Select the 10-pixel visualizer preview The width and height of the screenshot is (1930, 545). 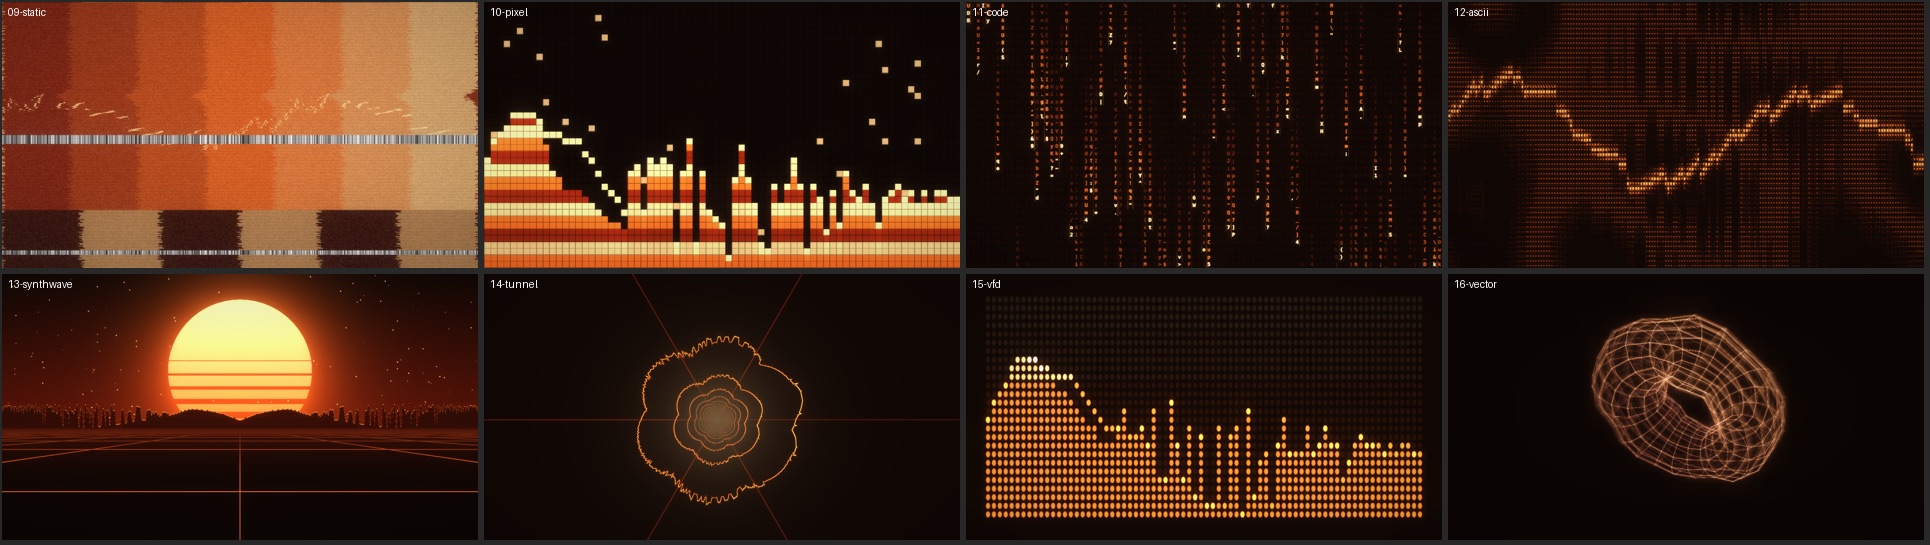click(722, 135)
